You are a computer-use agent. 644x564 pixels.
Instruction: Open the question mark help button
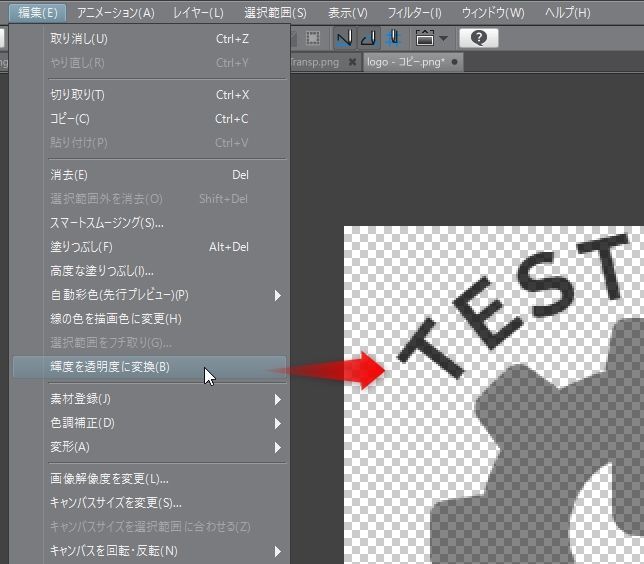click(478, 38)
